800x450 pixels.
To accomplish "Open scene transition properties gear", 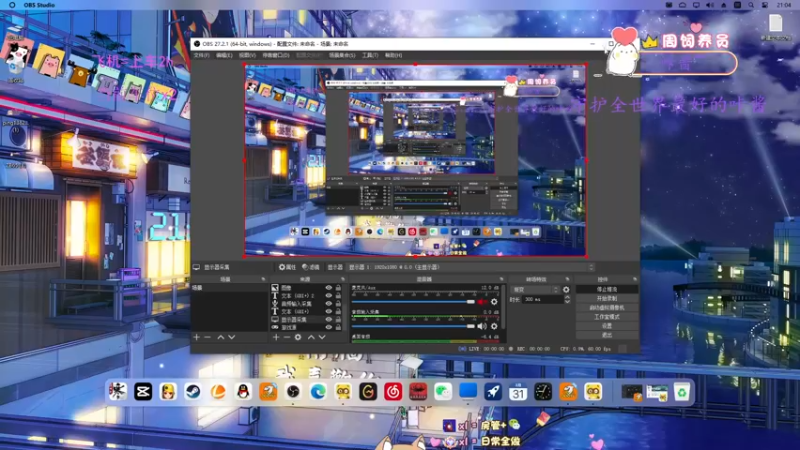I will tap(566, 290).
